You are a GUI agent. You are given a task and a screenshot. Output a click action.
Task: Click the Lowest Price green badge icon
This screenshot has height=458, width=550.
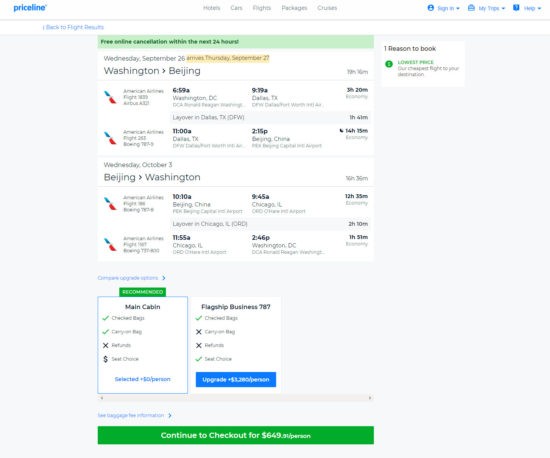pos(389,64)
